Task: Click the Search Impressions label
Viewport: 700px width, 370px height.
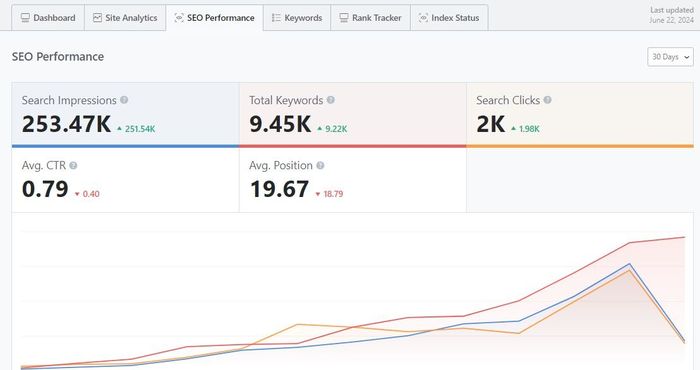Action: coord(69,100)
